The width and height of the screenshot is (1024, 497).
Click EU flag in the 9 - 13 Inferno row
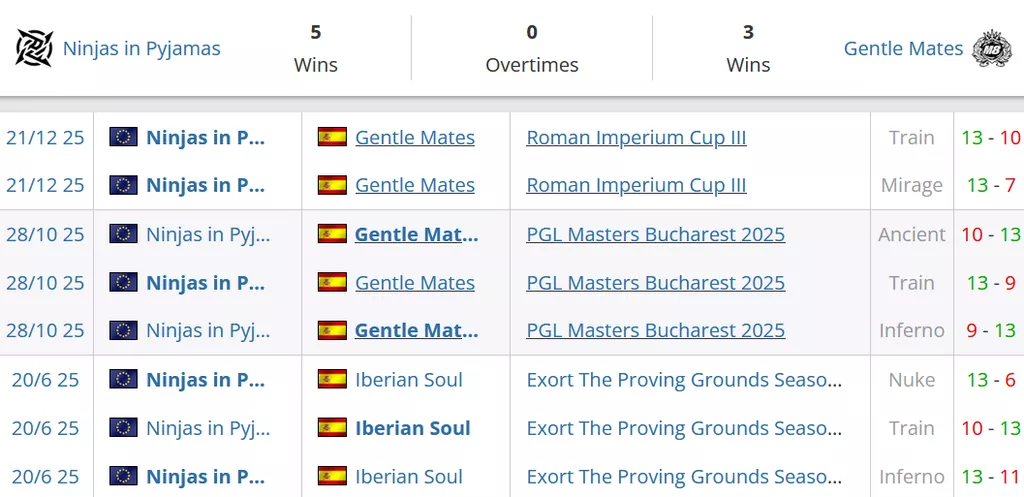(123, 330)
